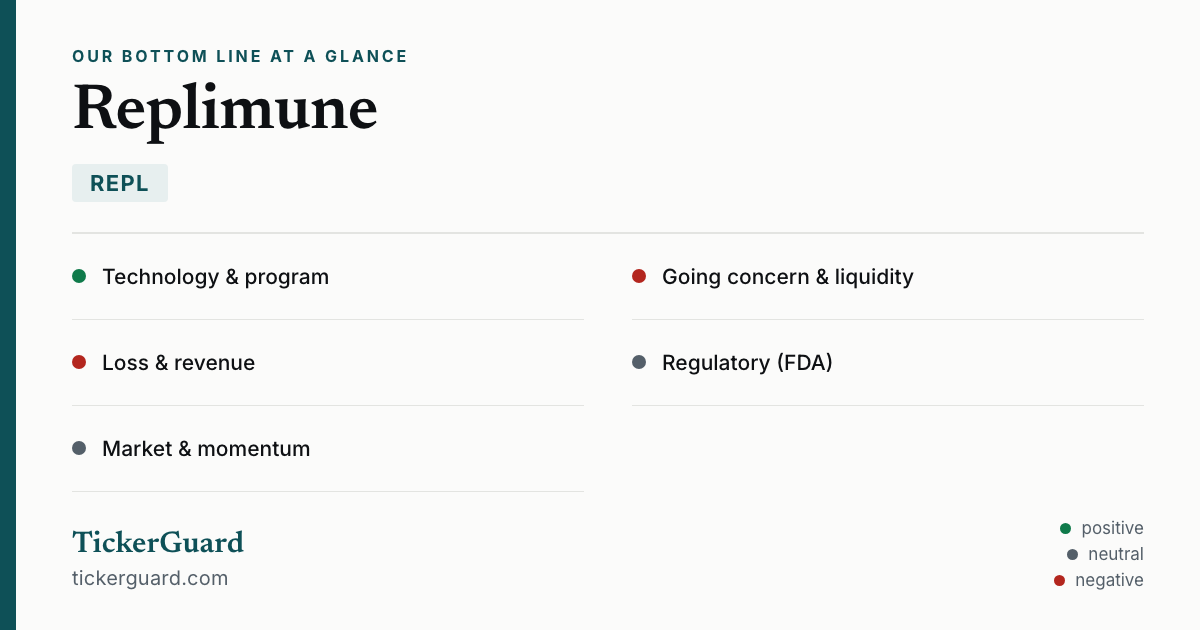Screen dimensions: 1200x630
Task: Select the Market & momentum row label
Action: pyautogui.click(x=206, y=449)
